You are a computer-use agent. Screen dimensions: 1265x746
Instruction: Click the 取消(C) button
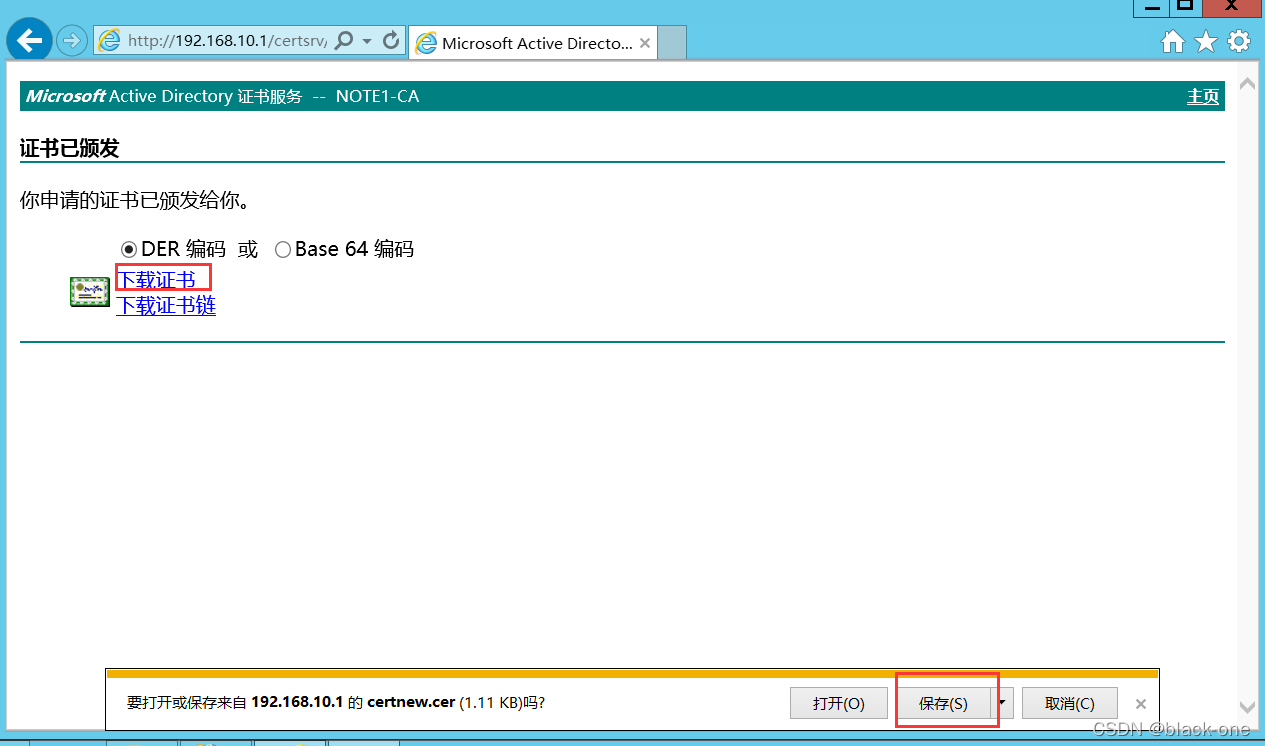(x=1070, y=703)
